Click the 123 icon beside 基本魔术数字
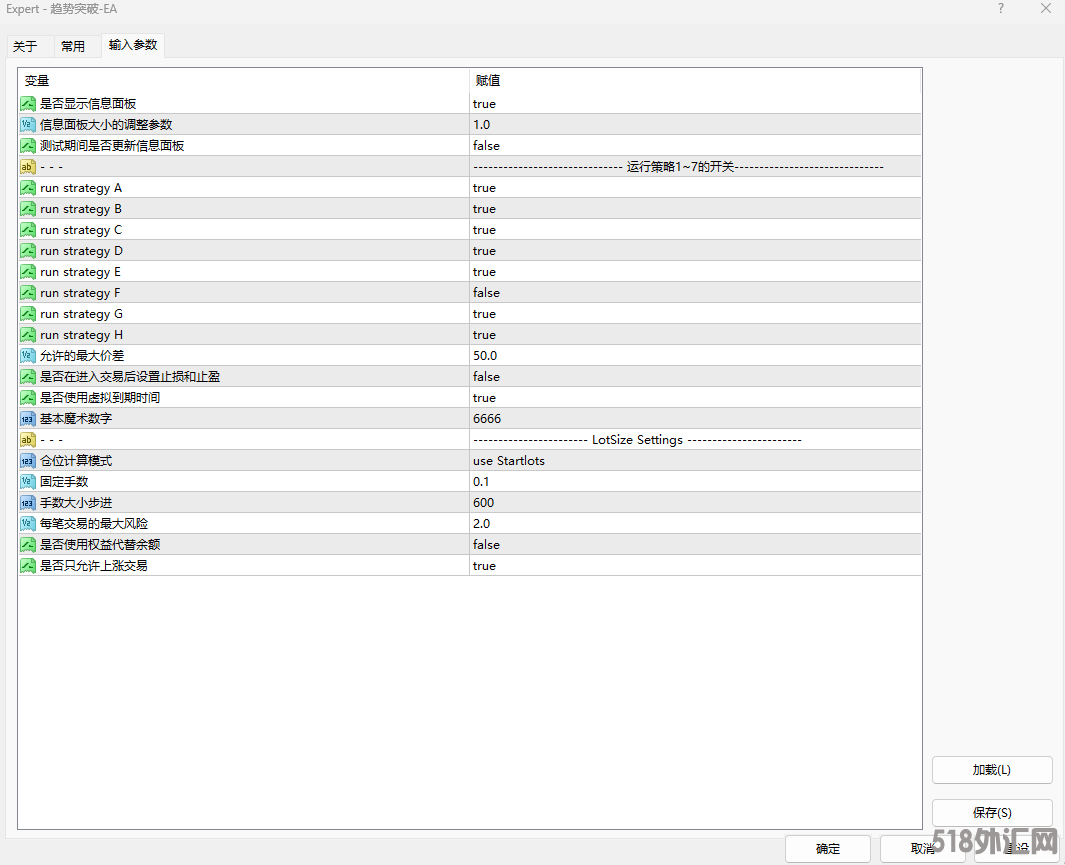Viewport: 1065px width, 865px height. tap(28, 419)
